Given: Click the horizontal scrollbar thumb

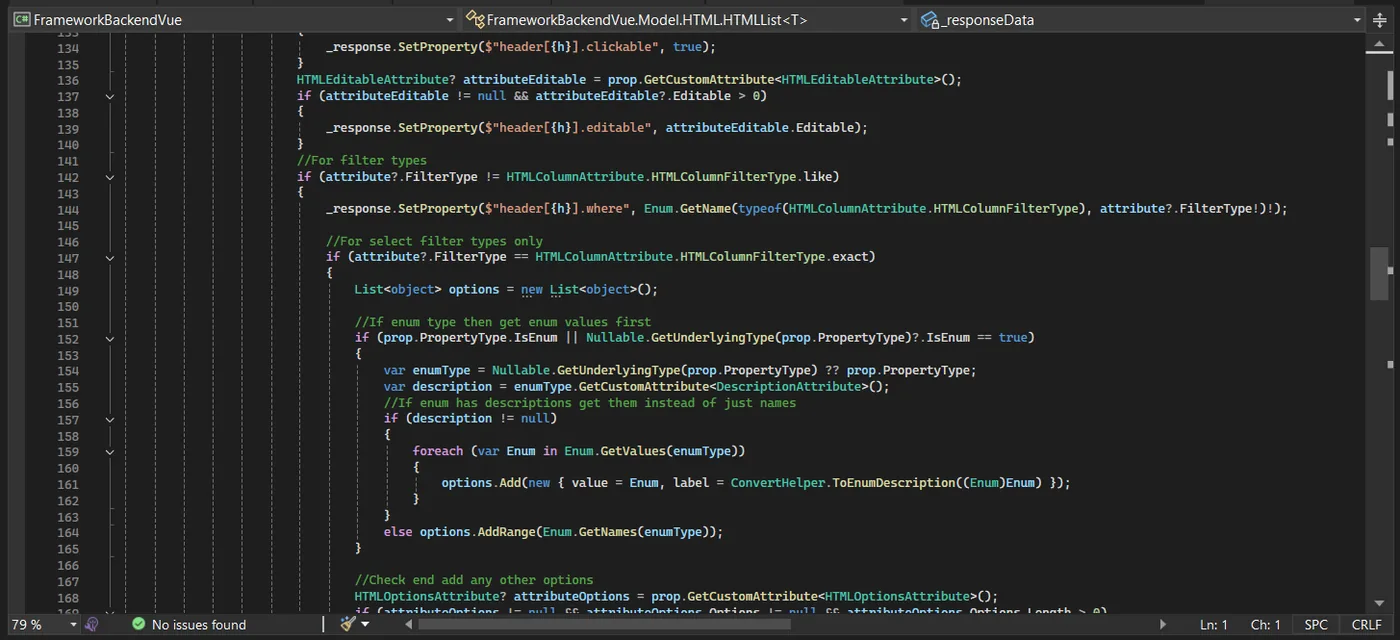Looking at the screenshot, I should (604, 624).
